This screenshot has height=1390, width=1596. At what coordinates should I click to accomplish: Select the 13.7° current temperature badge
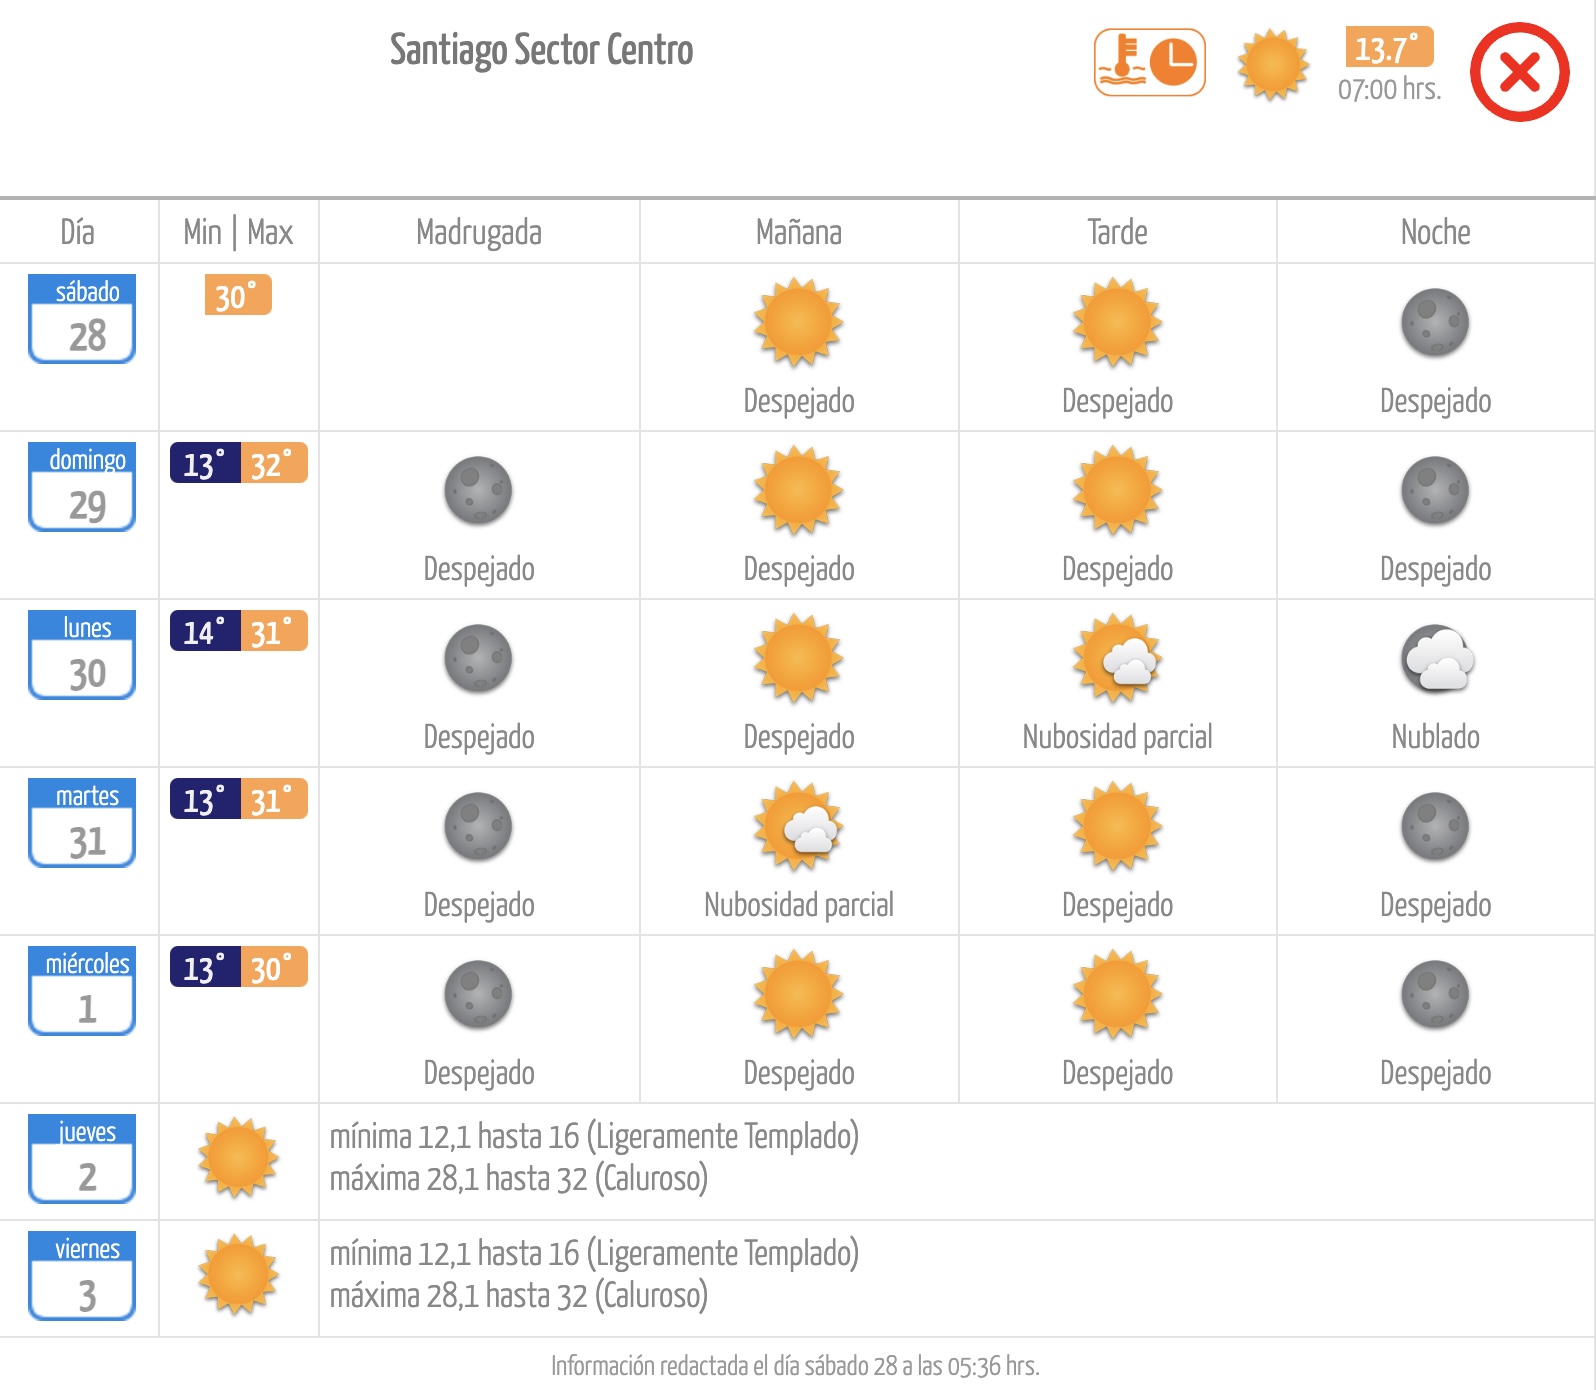pyautogui.click(x=1389, y=47)
